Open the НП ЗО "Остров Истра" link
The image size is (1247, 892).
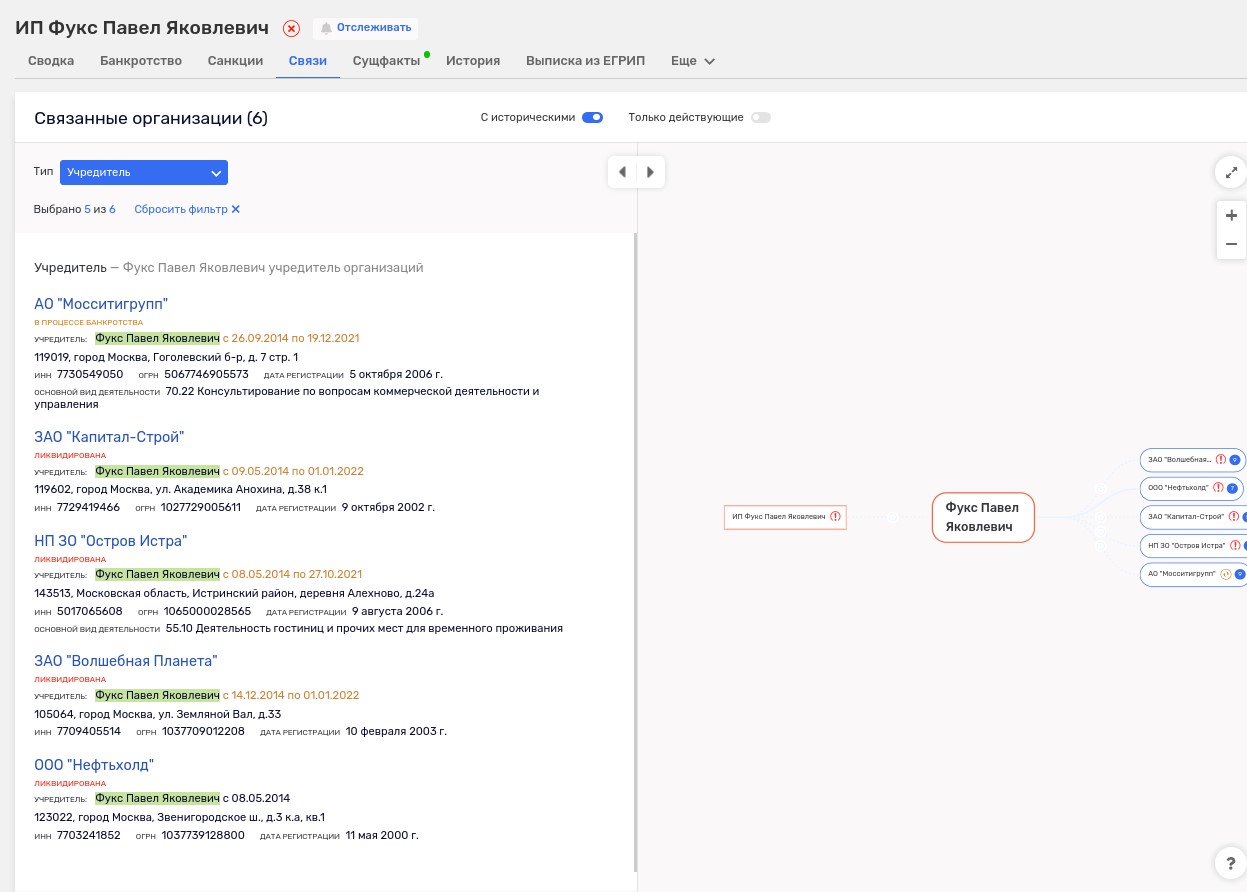pyautogui.click(x=110, y=541)
